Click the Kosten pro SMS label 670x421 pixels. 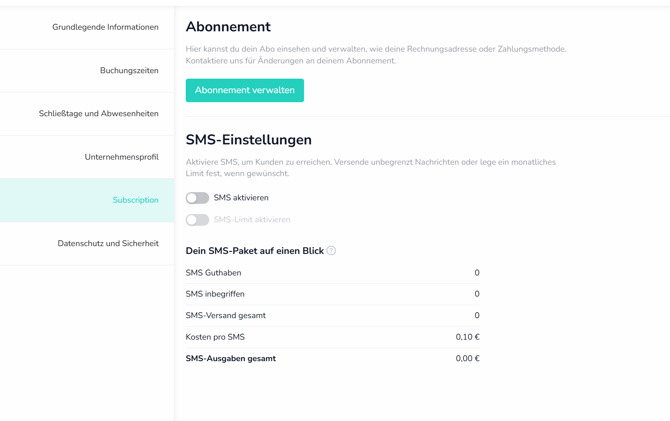pos(215,337)
